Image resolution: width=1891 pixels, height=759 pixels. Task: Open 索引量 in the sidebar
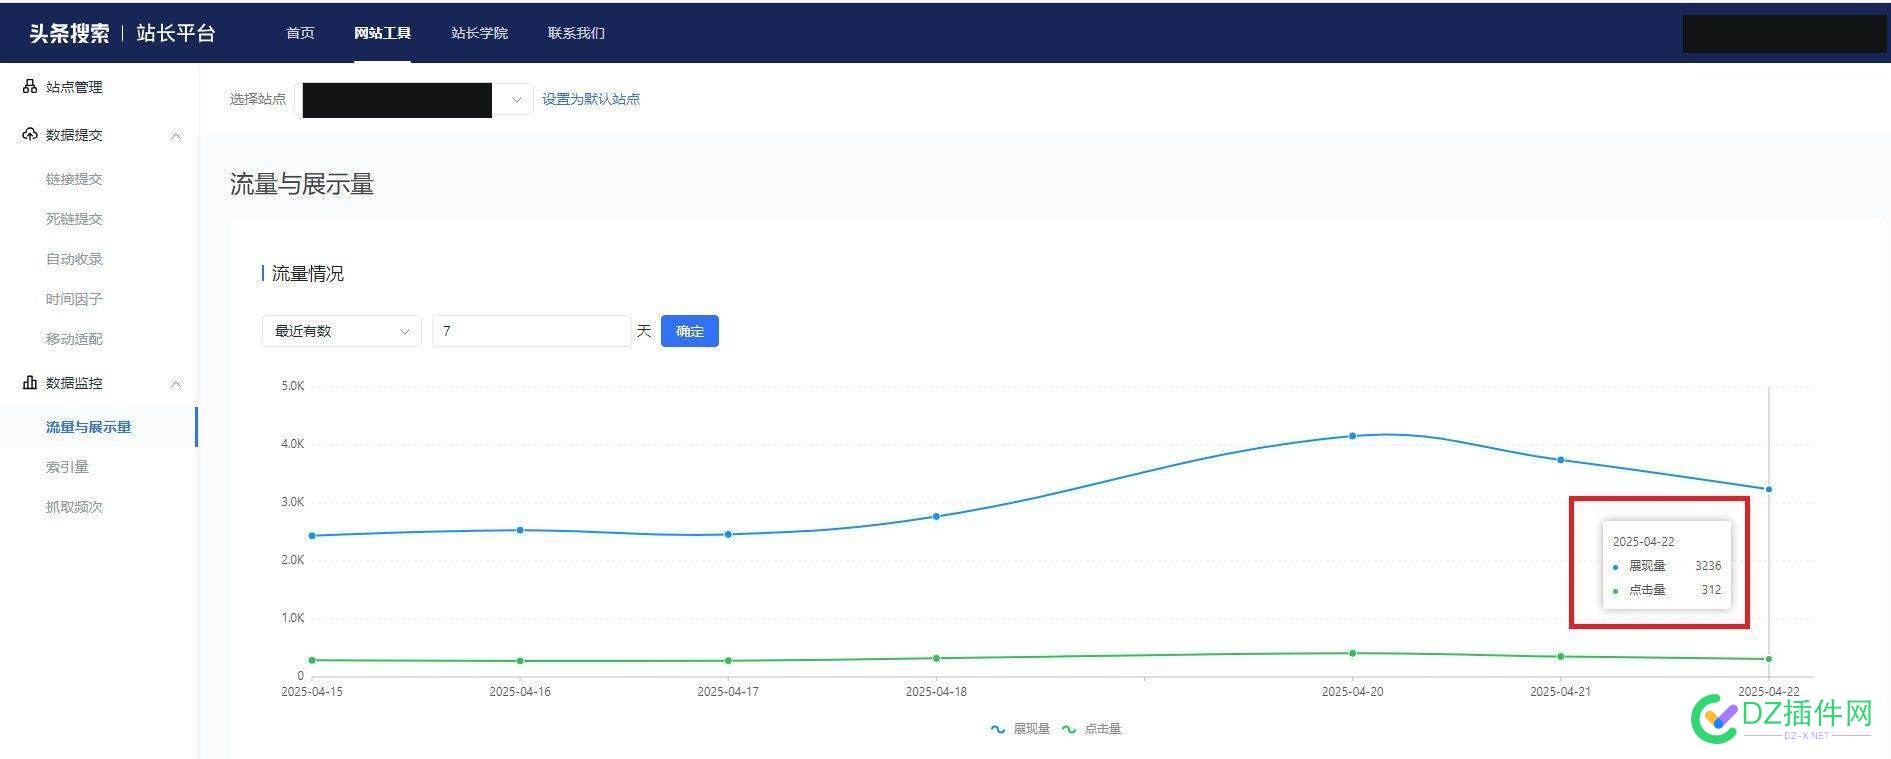tap(67, 467)
